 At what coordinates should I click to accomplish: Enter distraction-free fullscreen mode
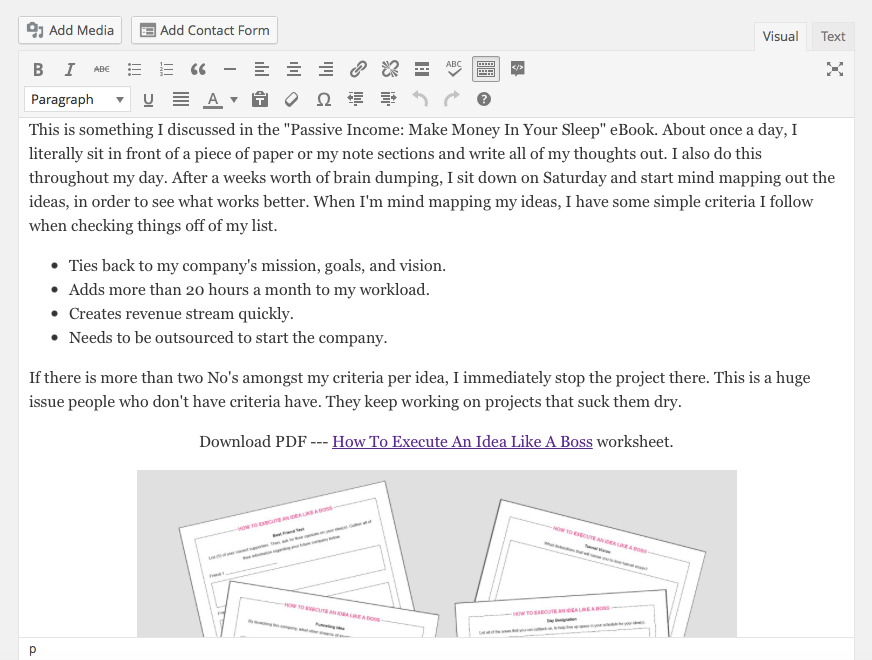pos(835,70)
